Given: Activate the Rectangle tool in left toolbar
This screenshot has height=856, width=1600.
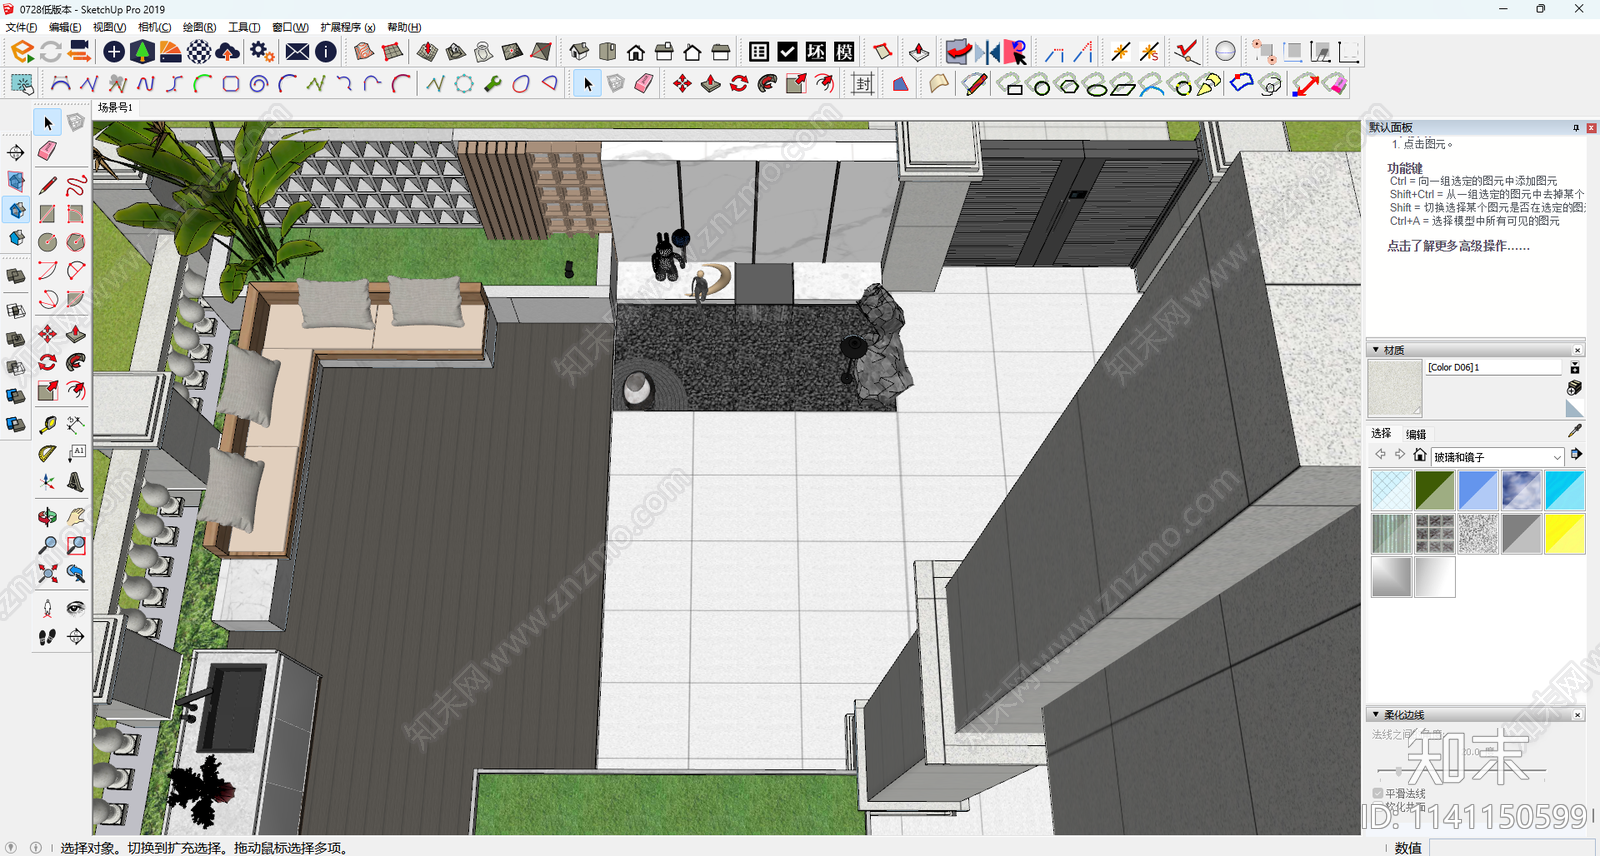Looking at the screenshot, I should click(x=47, y=213).
